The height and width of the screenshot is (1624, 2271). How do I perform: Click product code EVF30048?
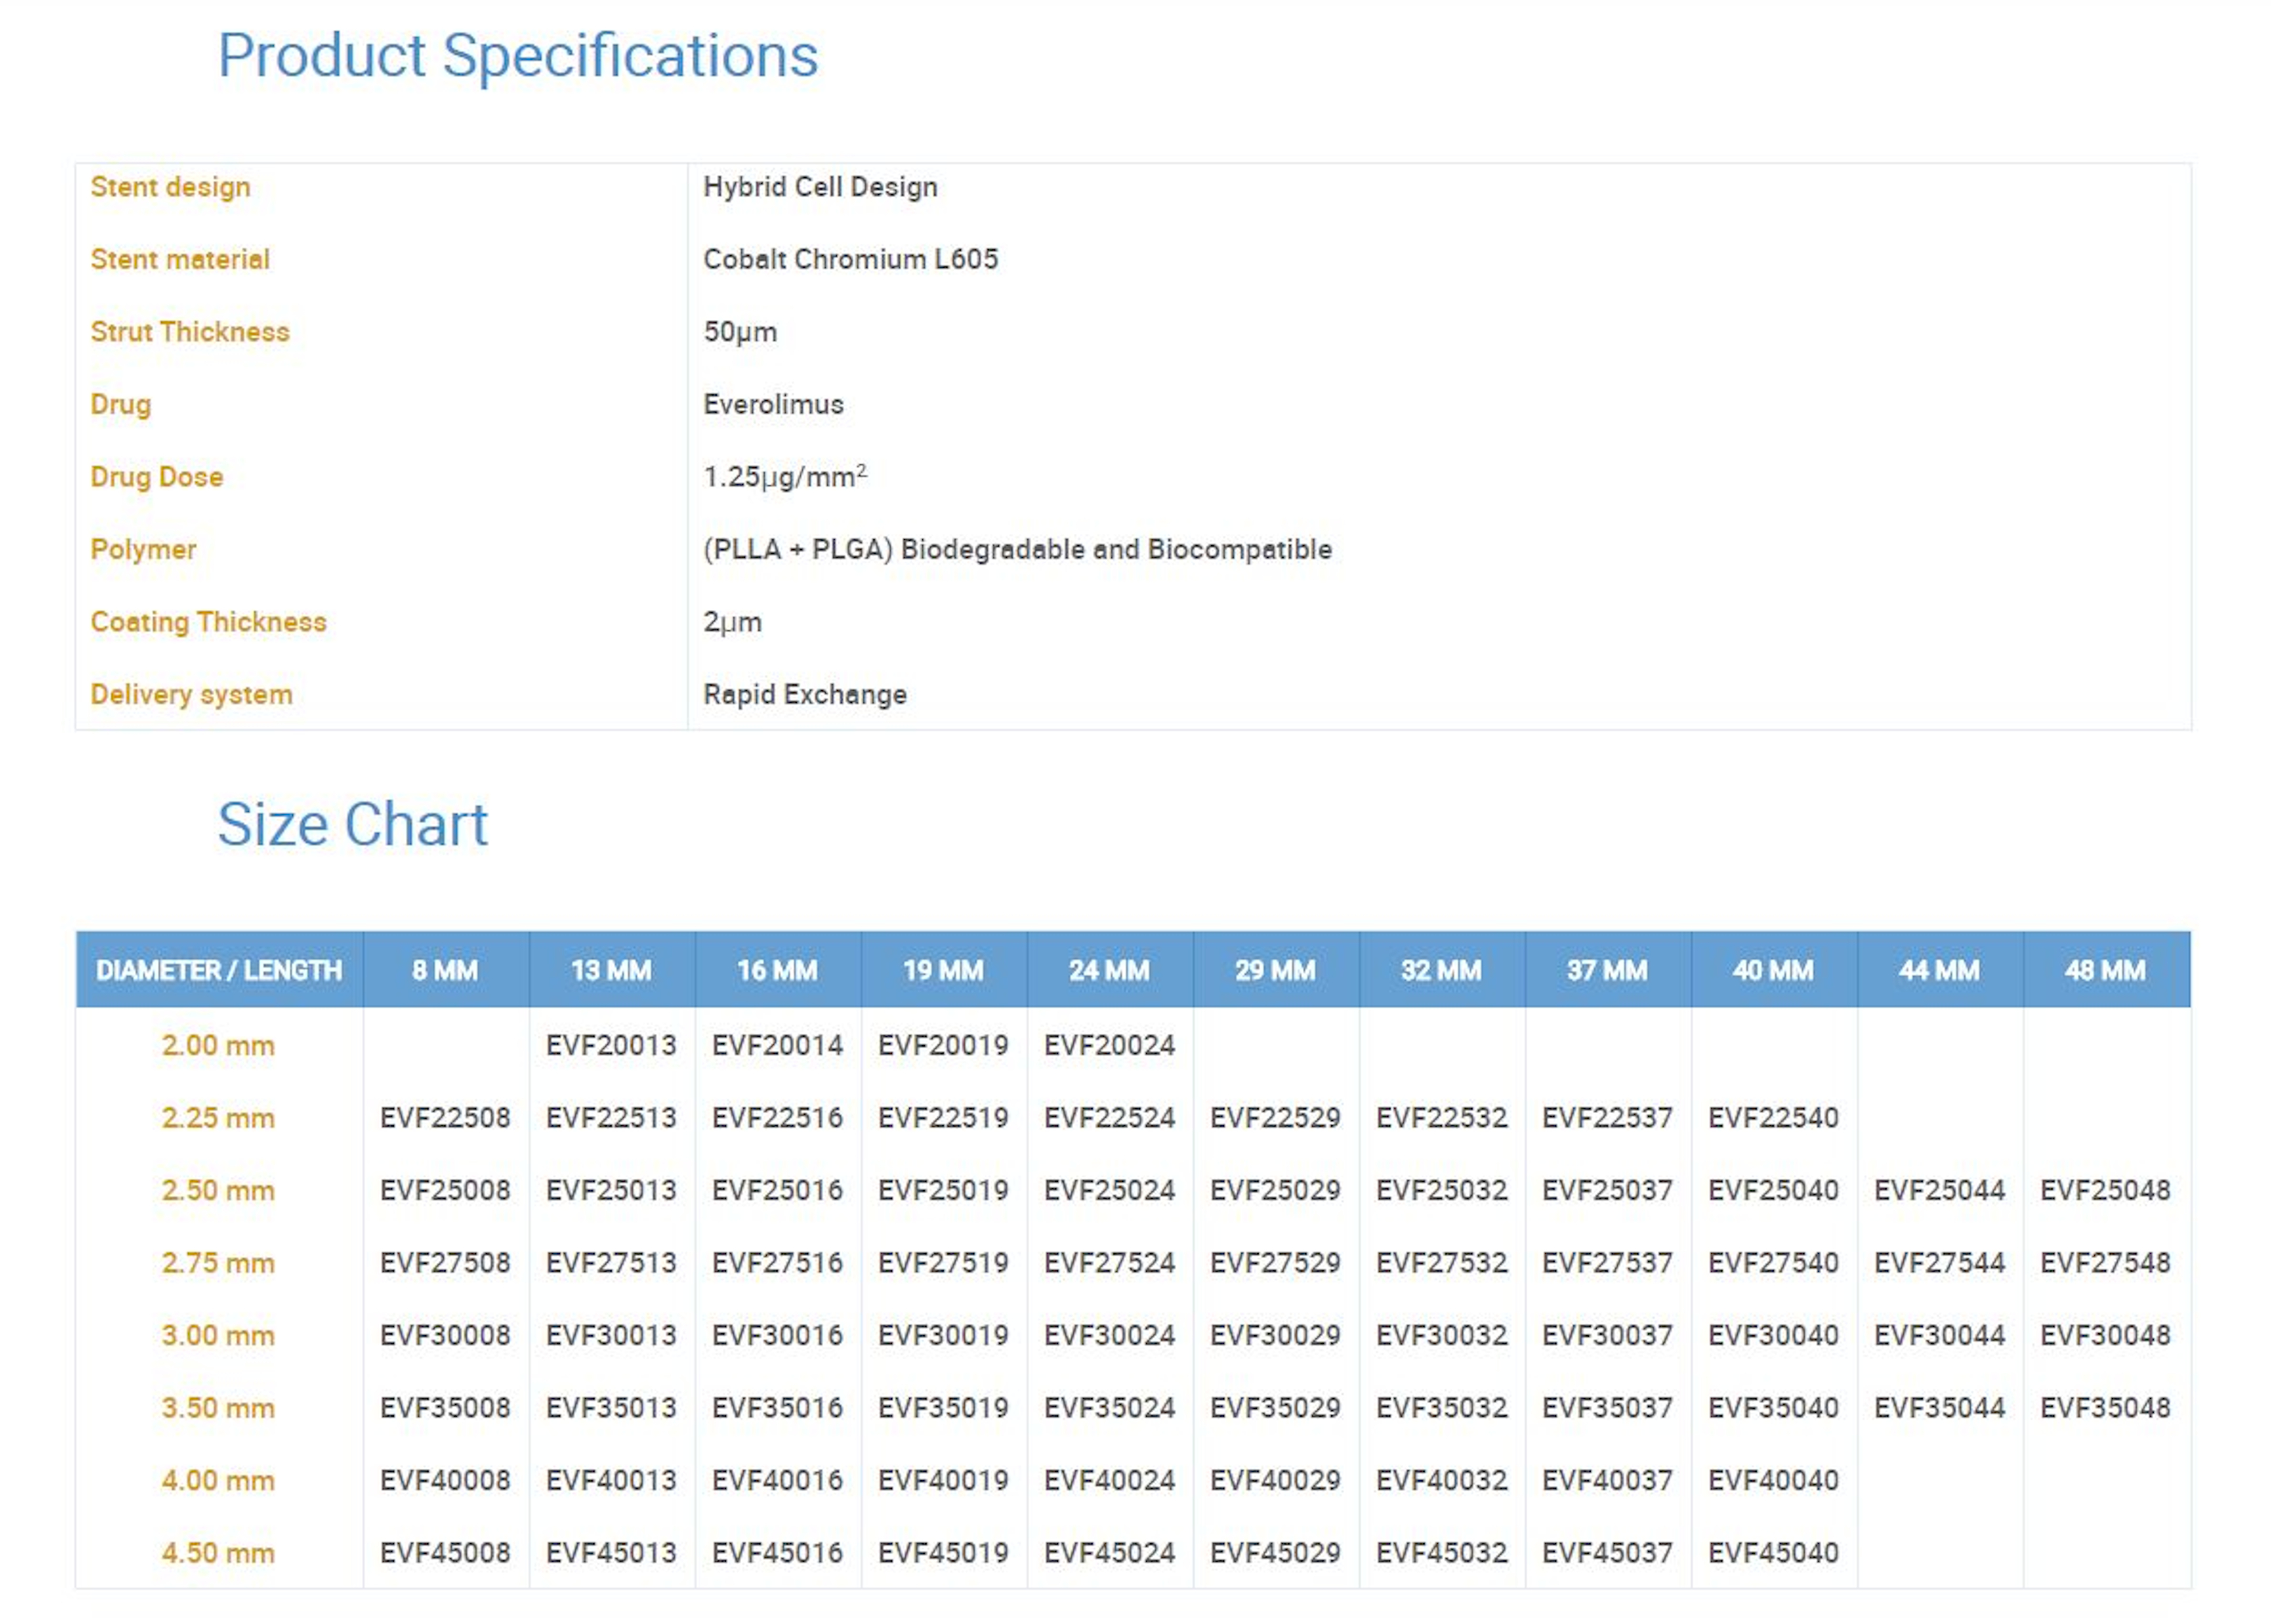(2105, 1335)
